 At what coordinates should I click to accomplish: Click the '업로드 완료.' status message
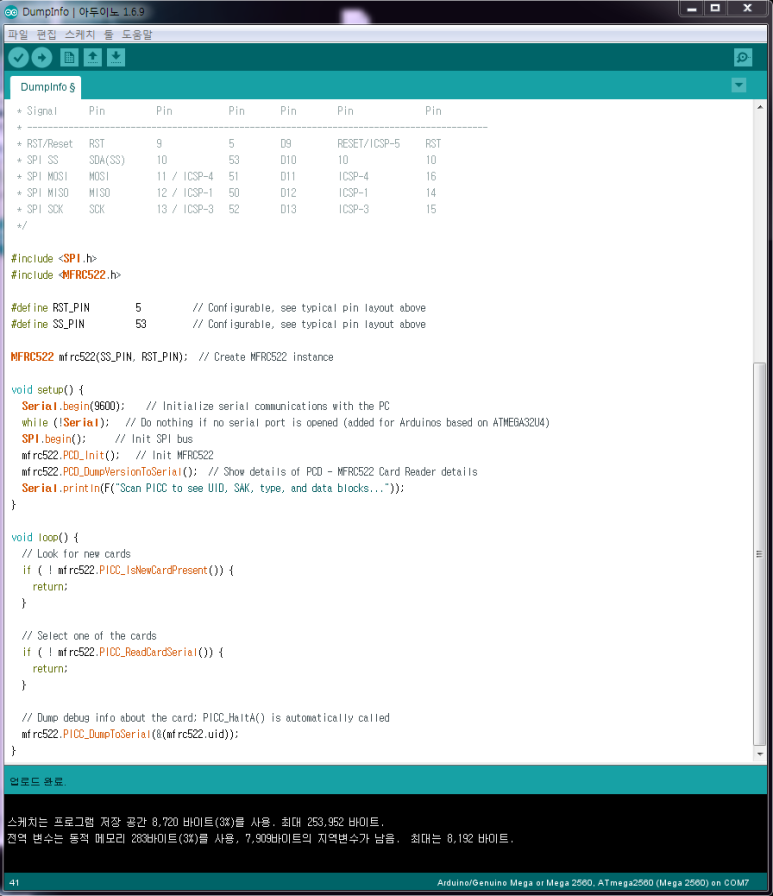tap(38, 781)
